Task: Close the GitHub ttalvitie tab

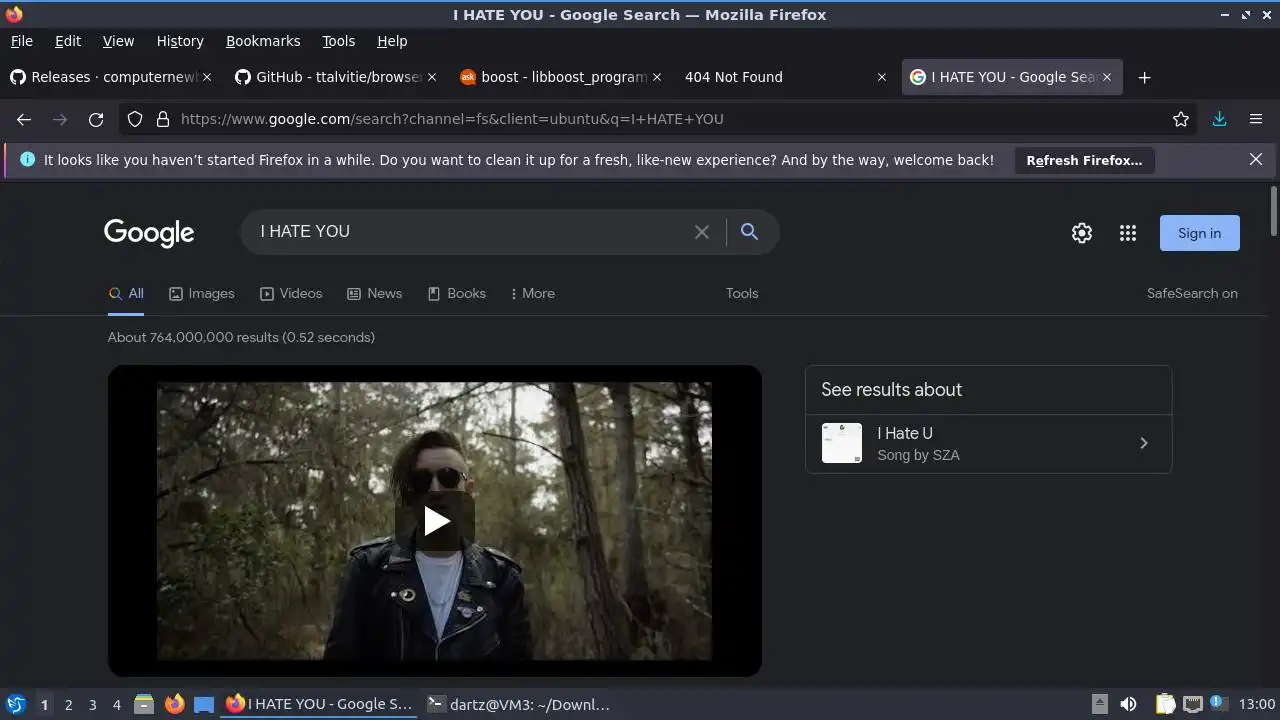Action: [x=432, y=77]
